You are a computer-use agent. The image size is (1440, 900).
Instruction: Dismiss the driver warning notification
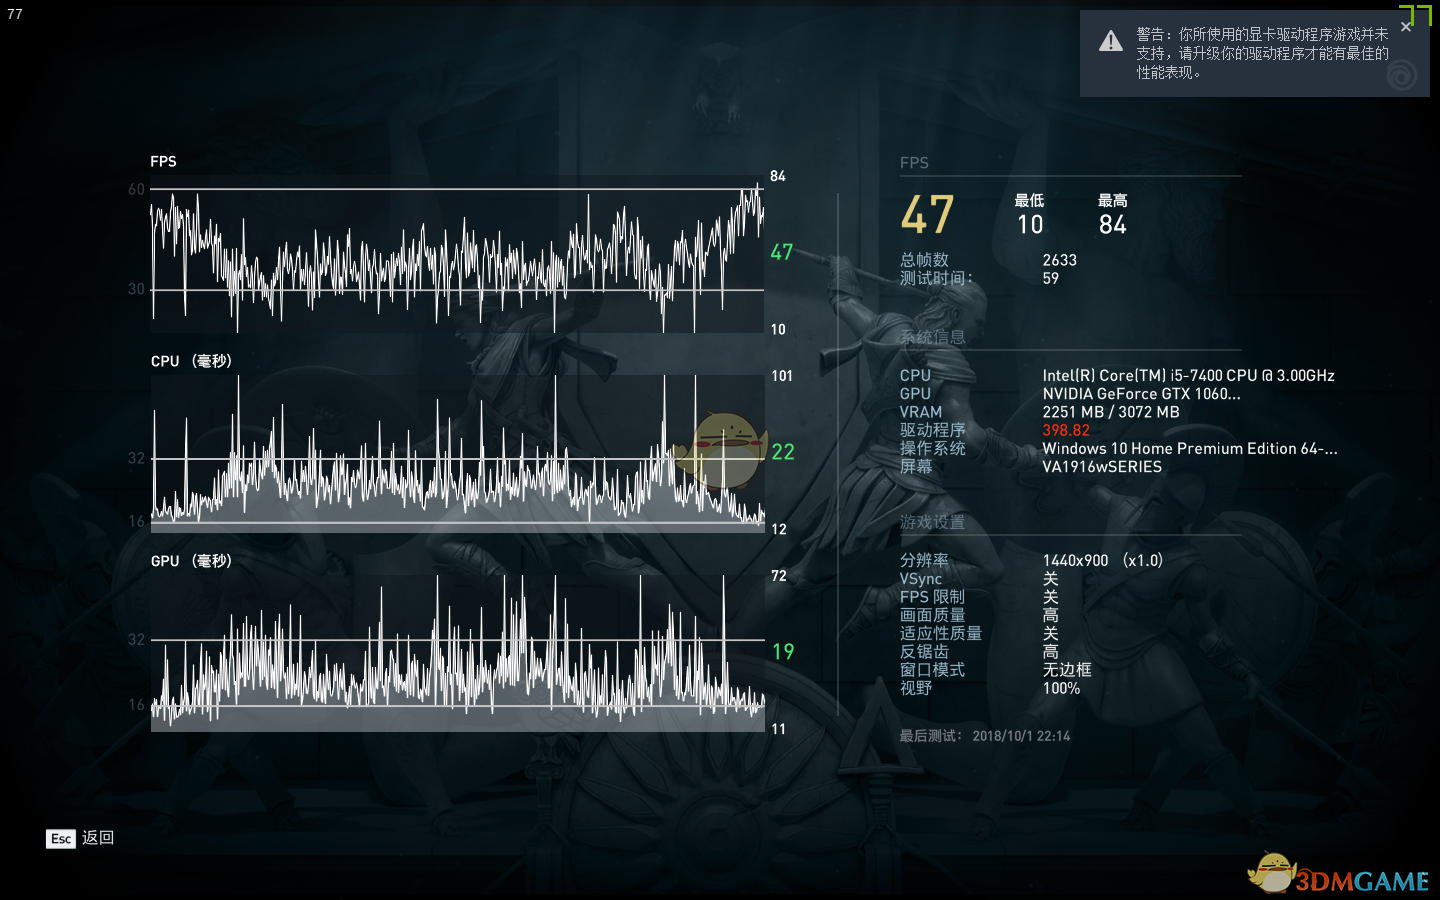pyautogui.click(x=1406, y=27)
